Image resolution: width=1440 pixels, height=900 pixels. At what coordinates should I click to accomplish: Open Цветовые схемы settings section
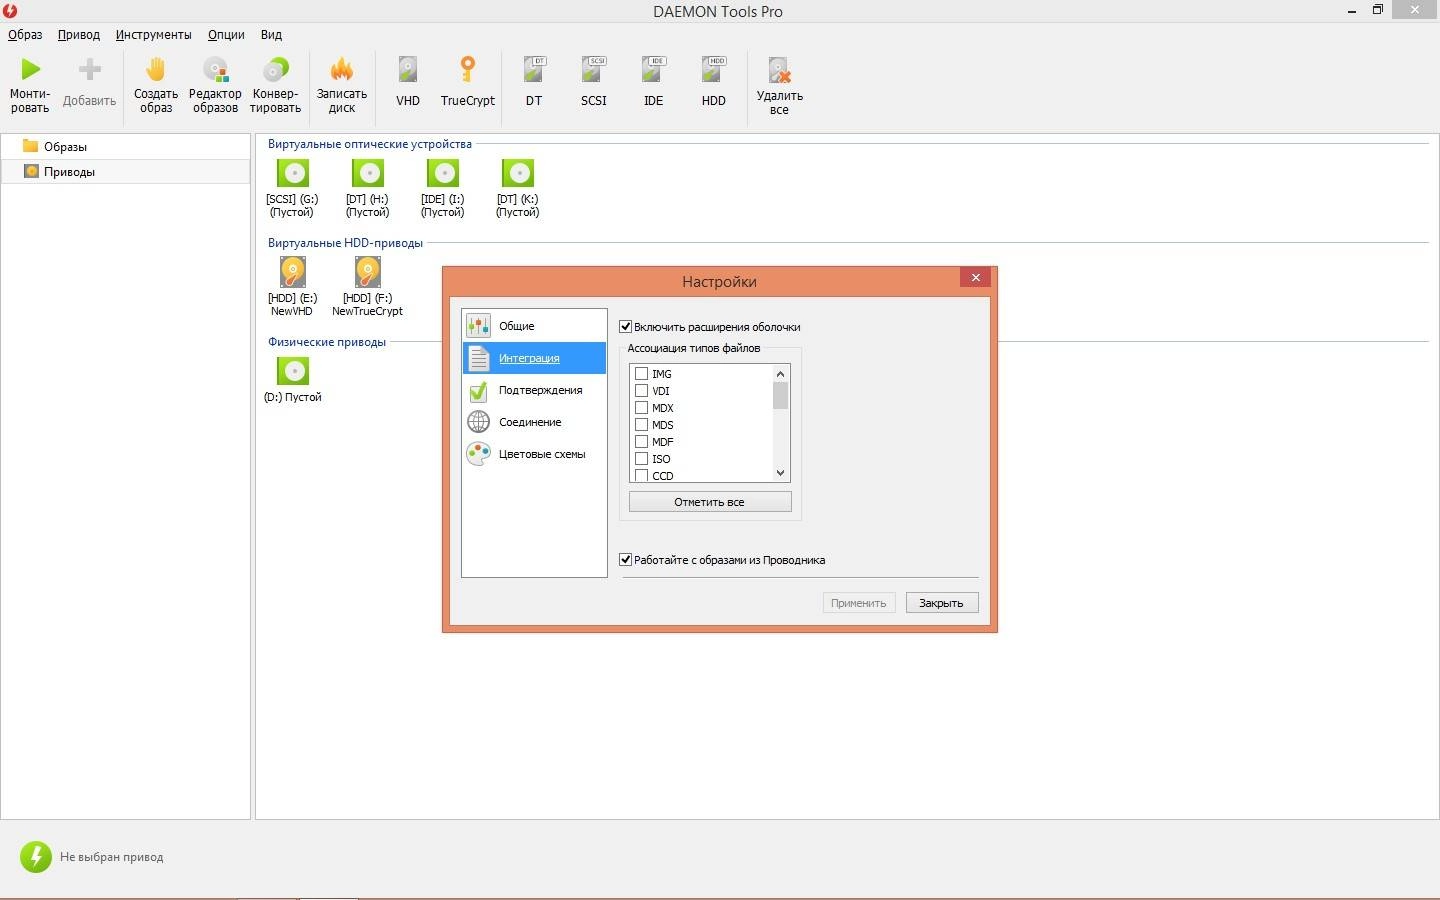pyautogui.click(x=534, y=454)
